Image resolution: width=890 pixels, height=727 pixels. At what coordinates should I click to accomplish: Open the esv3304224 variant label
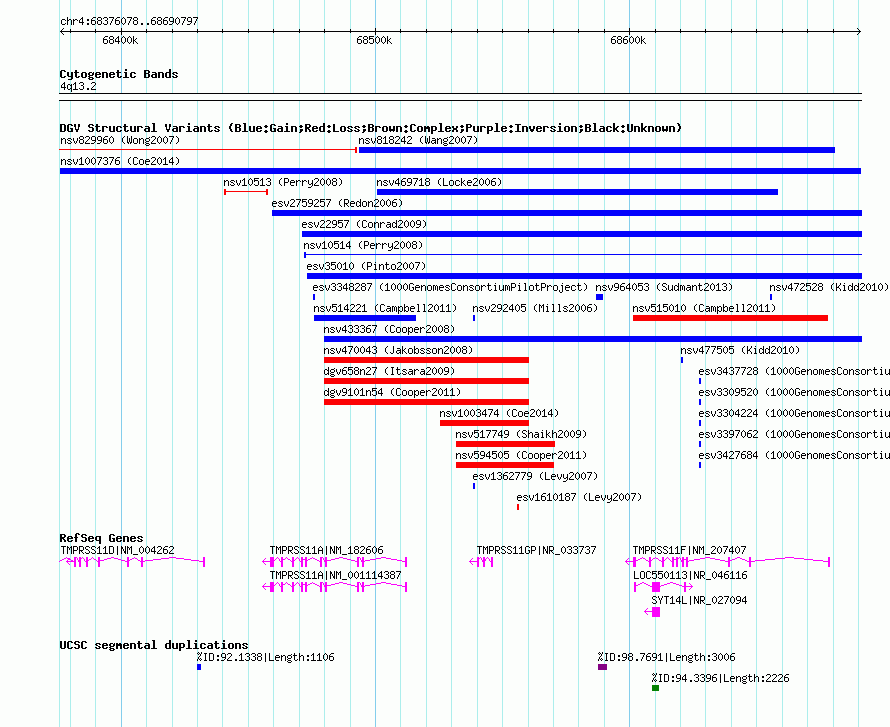click(794, 413)
